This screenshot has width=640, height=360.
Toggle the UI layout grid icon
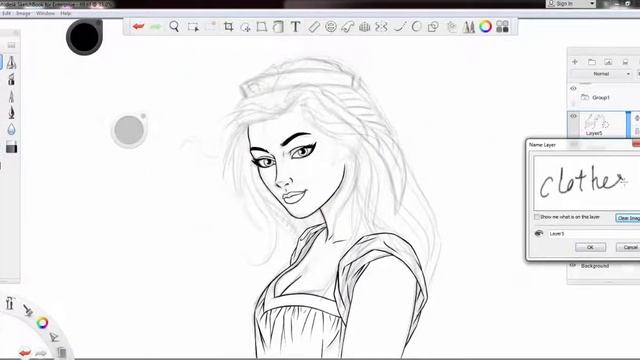coord(502,27)
